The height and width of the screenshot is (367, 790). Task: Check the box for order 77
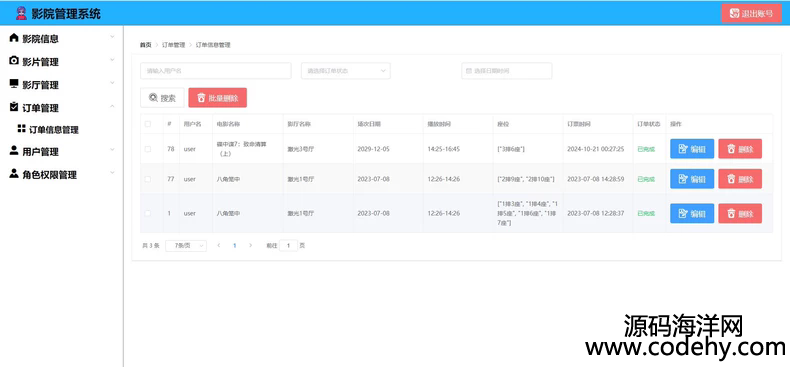click(x=148, y=179)
